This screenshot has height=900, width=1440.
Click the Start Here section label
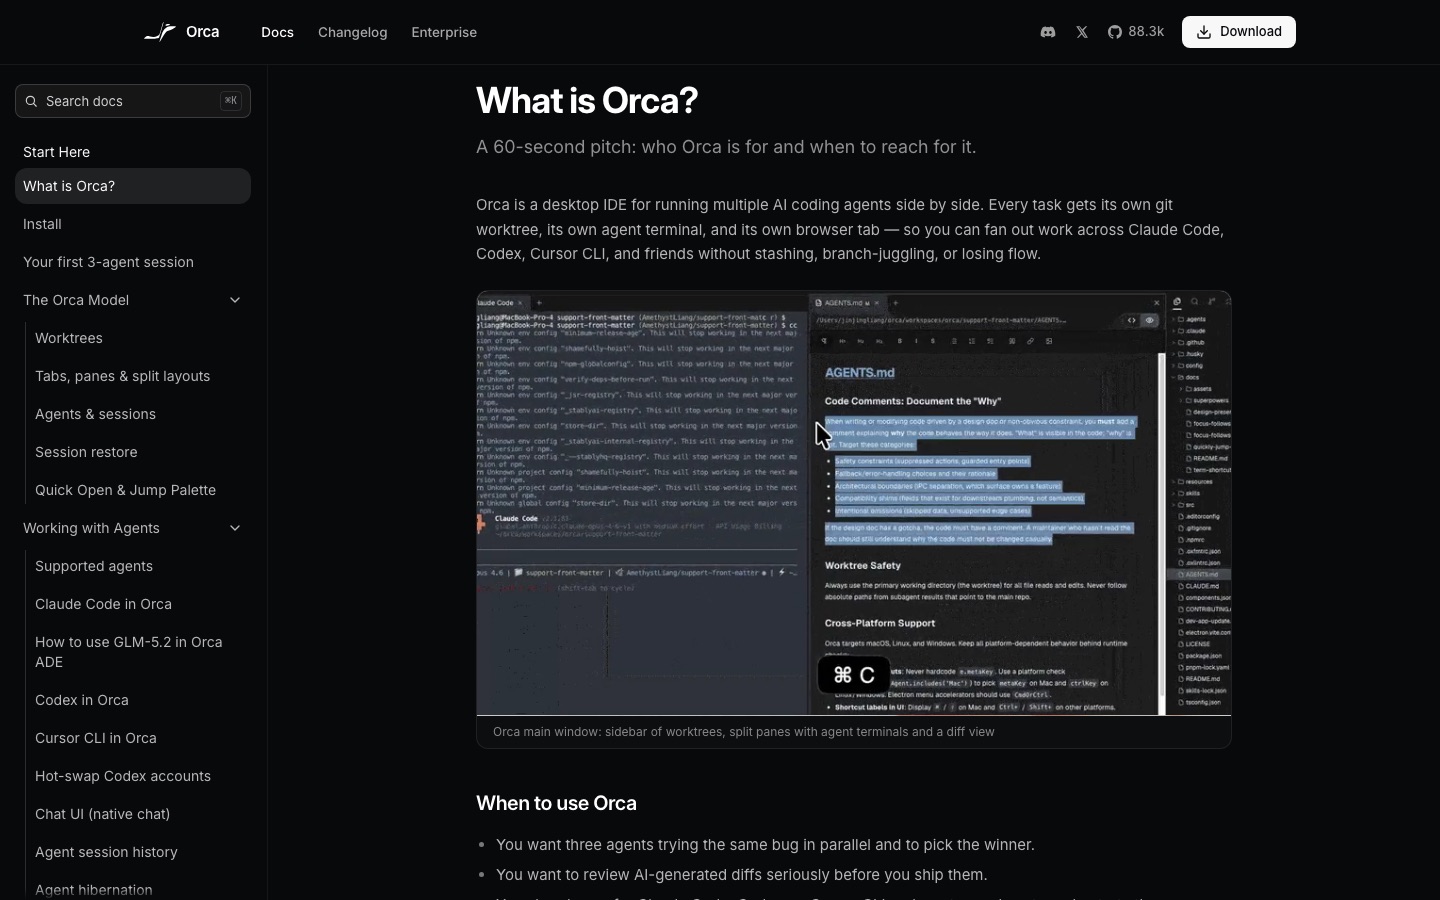coord(56,152)
